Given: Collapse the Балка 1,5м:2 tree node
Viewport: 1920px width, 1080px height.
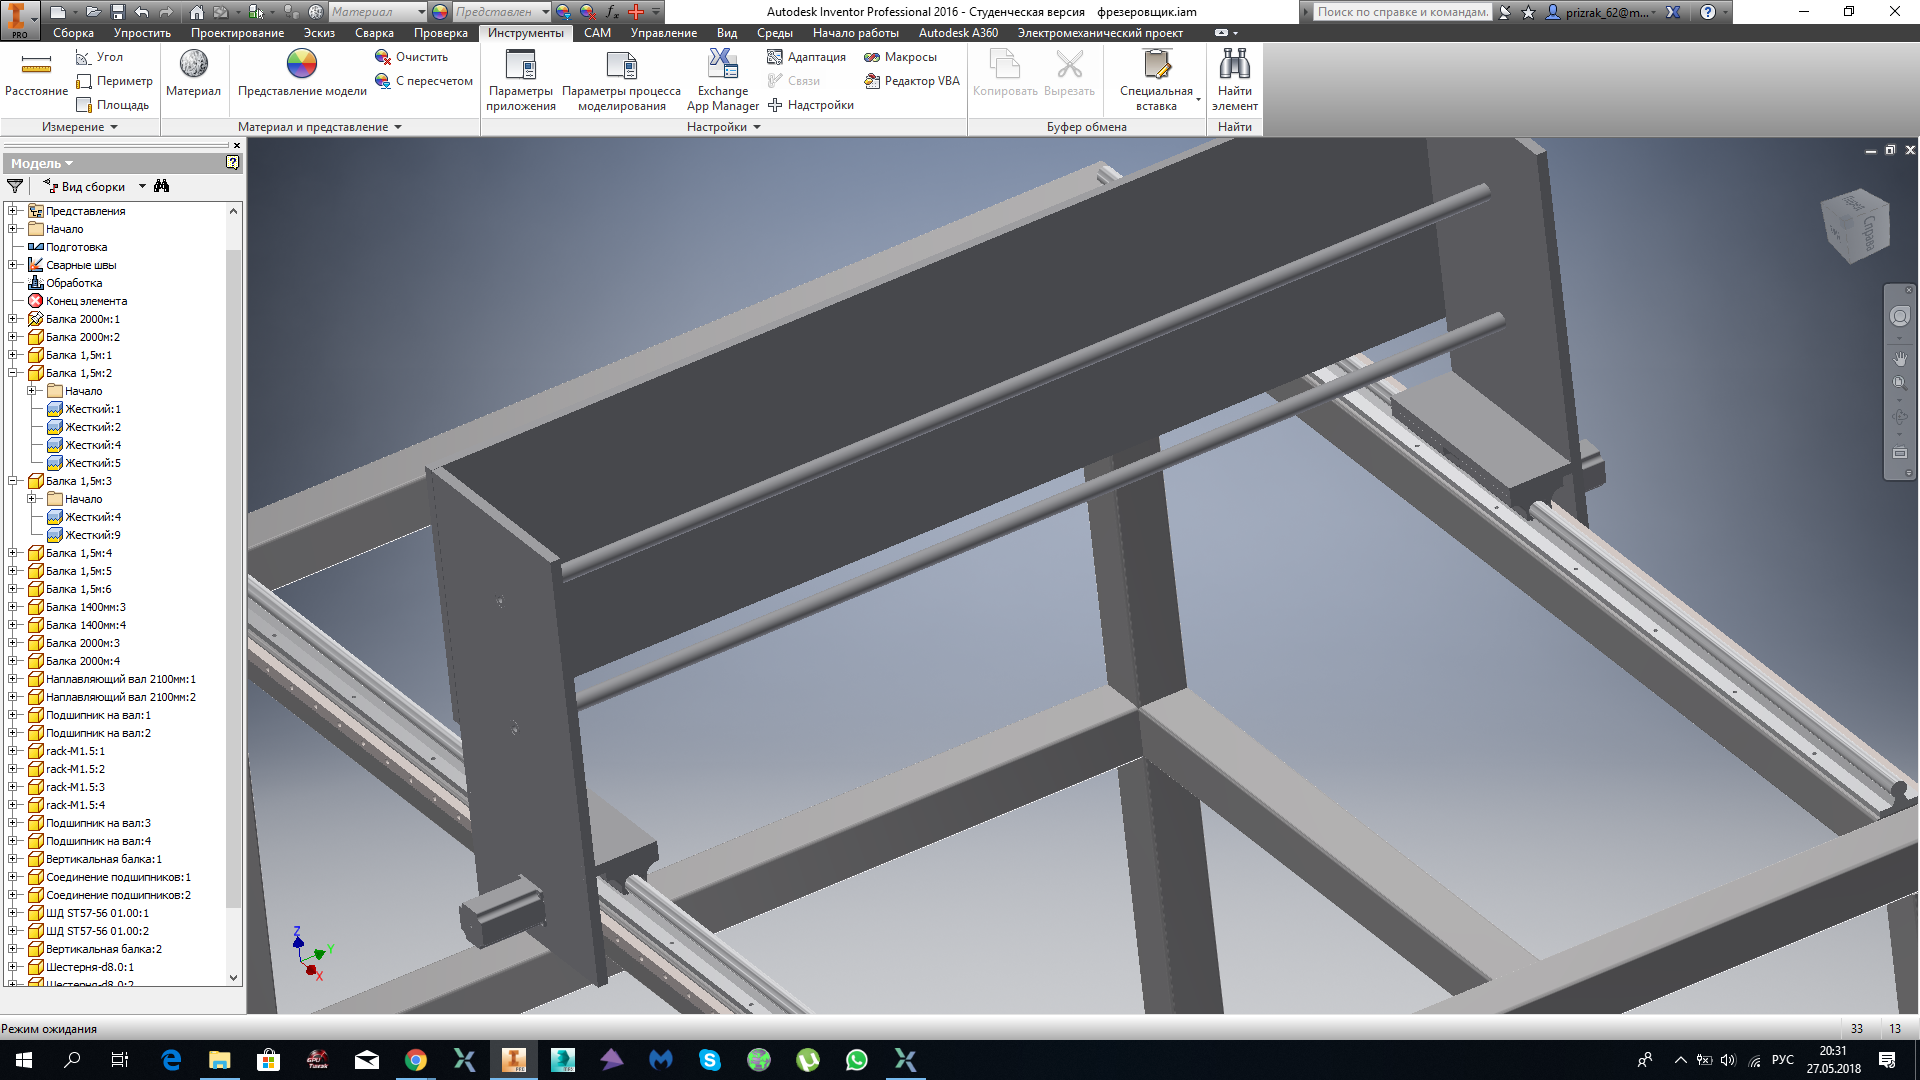Looking at the screenshot, I should [x=13, y=373].
